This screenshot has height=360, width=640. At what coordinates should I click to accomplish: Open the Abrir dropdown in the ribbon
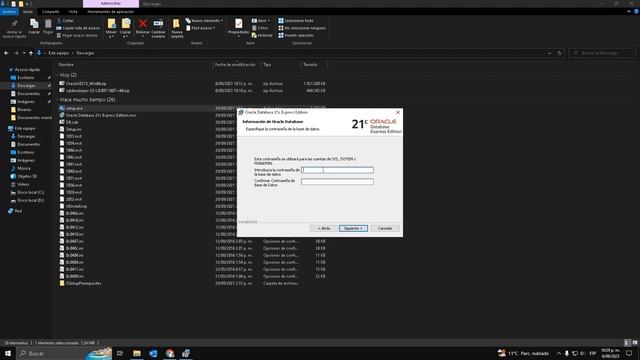click(261, 20)
